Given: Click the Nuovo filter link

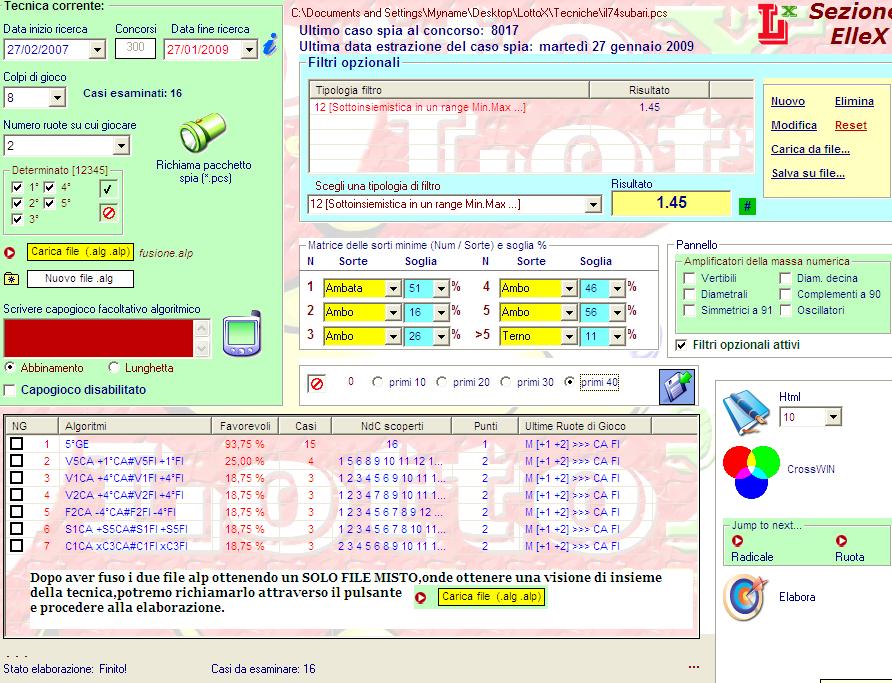Looking at the screenshot, I should point(787,101).
